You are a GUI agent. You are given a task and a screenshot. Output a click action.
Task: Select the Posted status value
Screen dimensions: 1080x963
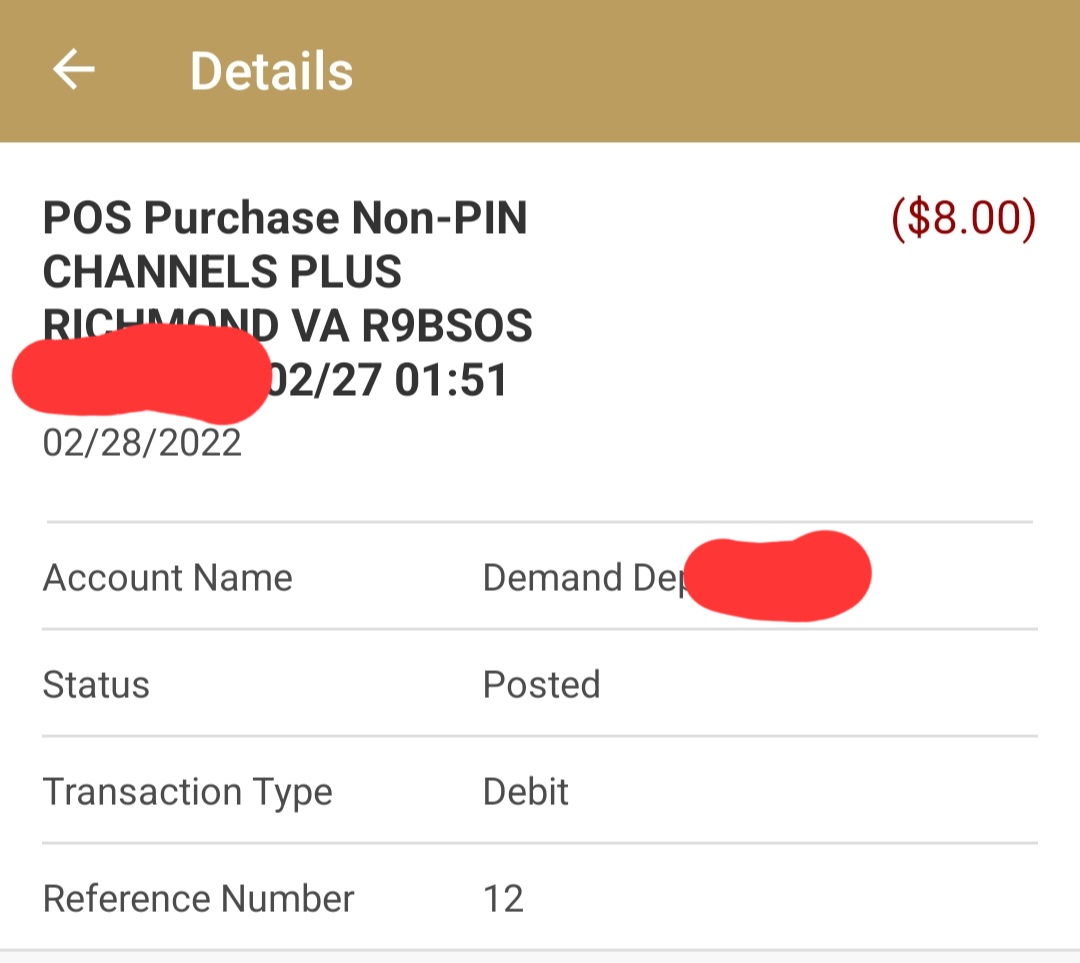[x=541, y=685]
